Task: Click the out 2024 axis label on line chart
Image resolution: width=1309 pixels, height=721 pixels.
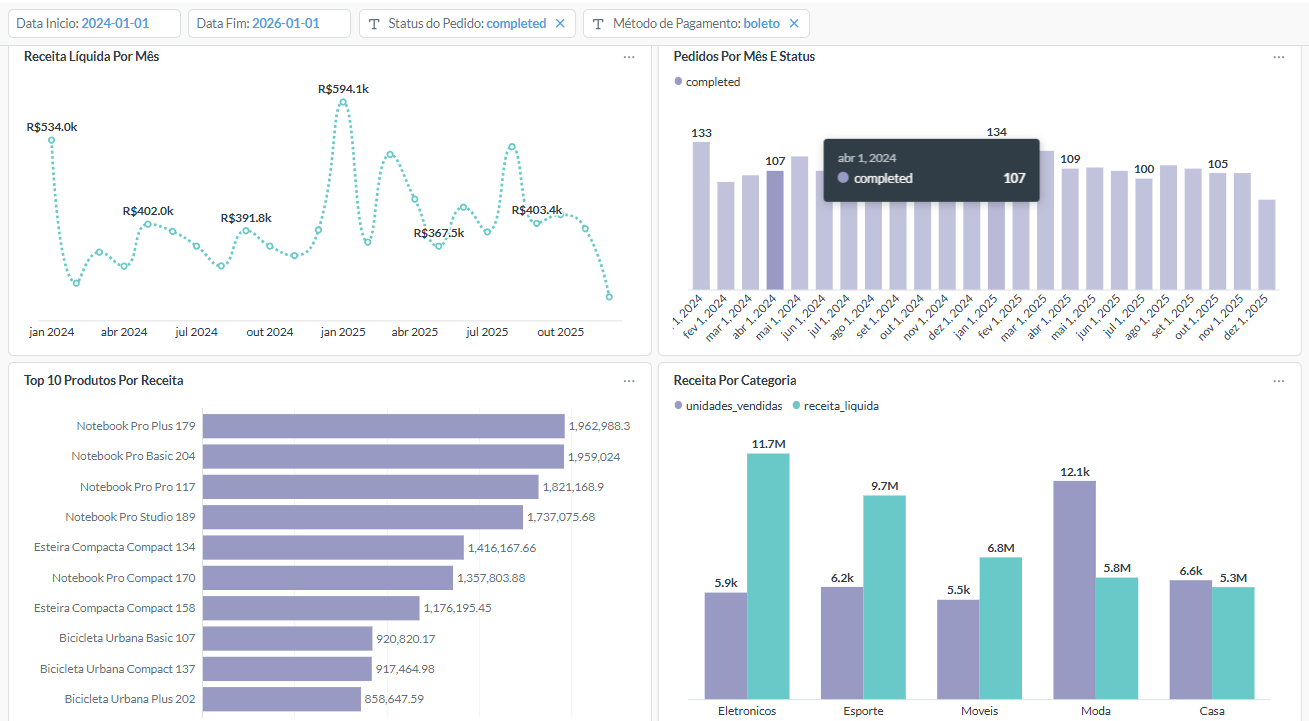Action: (270, 332)
